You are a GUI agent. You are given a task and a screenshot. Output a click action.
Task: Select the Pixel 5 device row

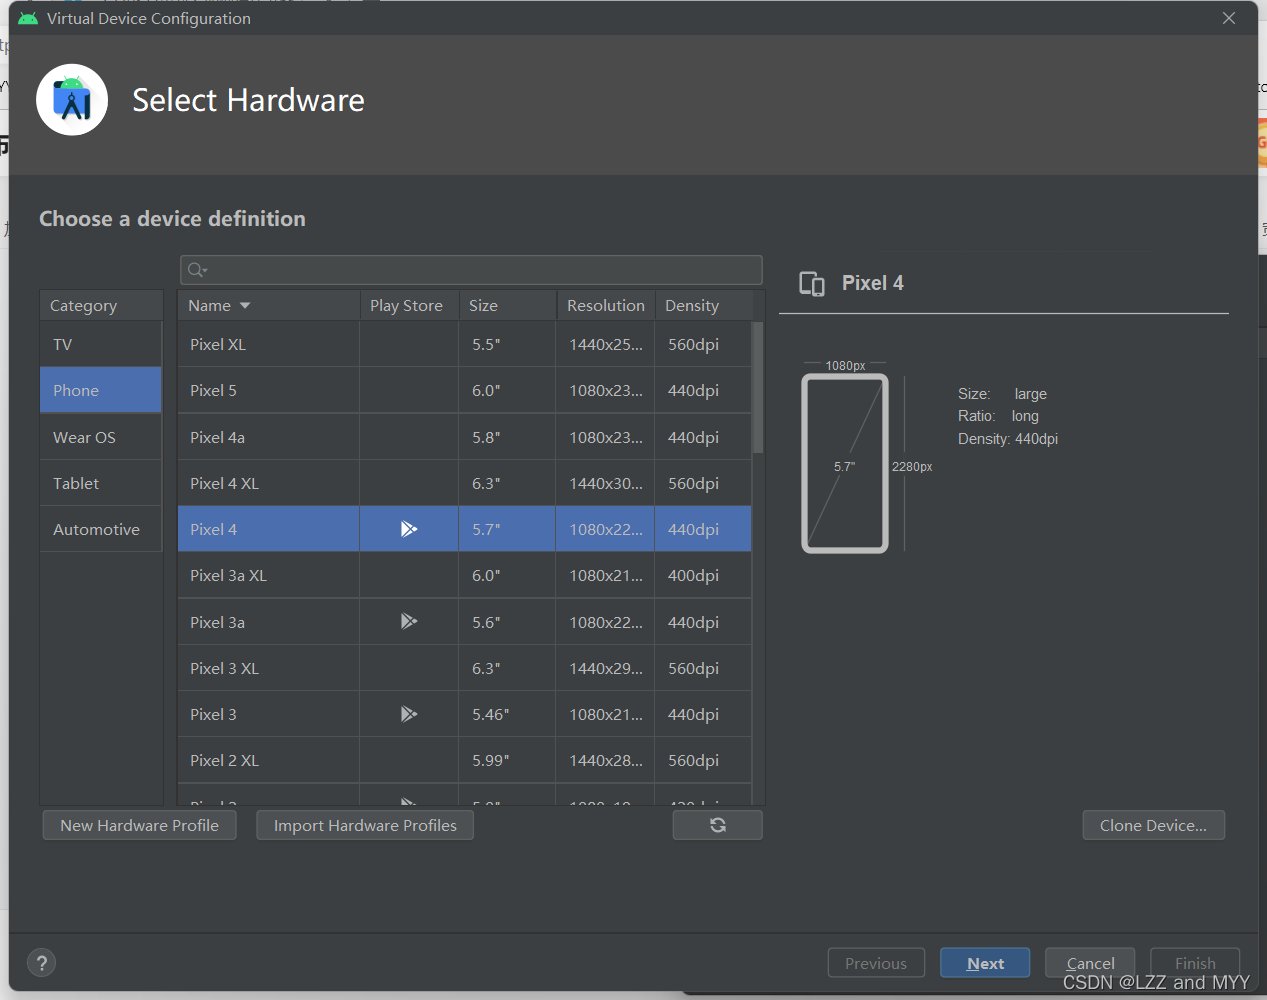pyautogui.click(x=465, y=390)
